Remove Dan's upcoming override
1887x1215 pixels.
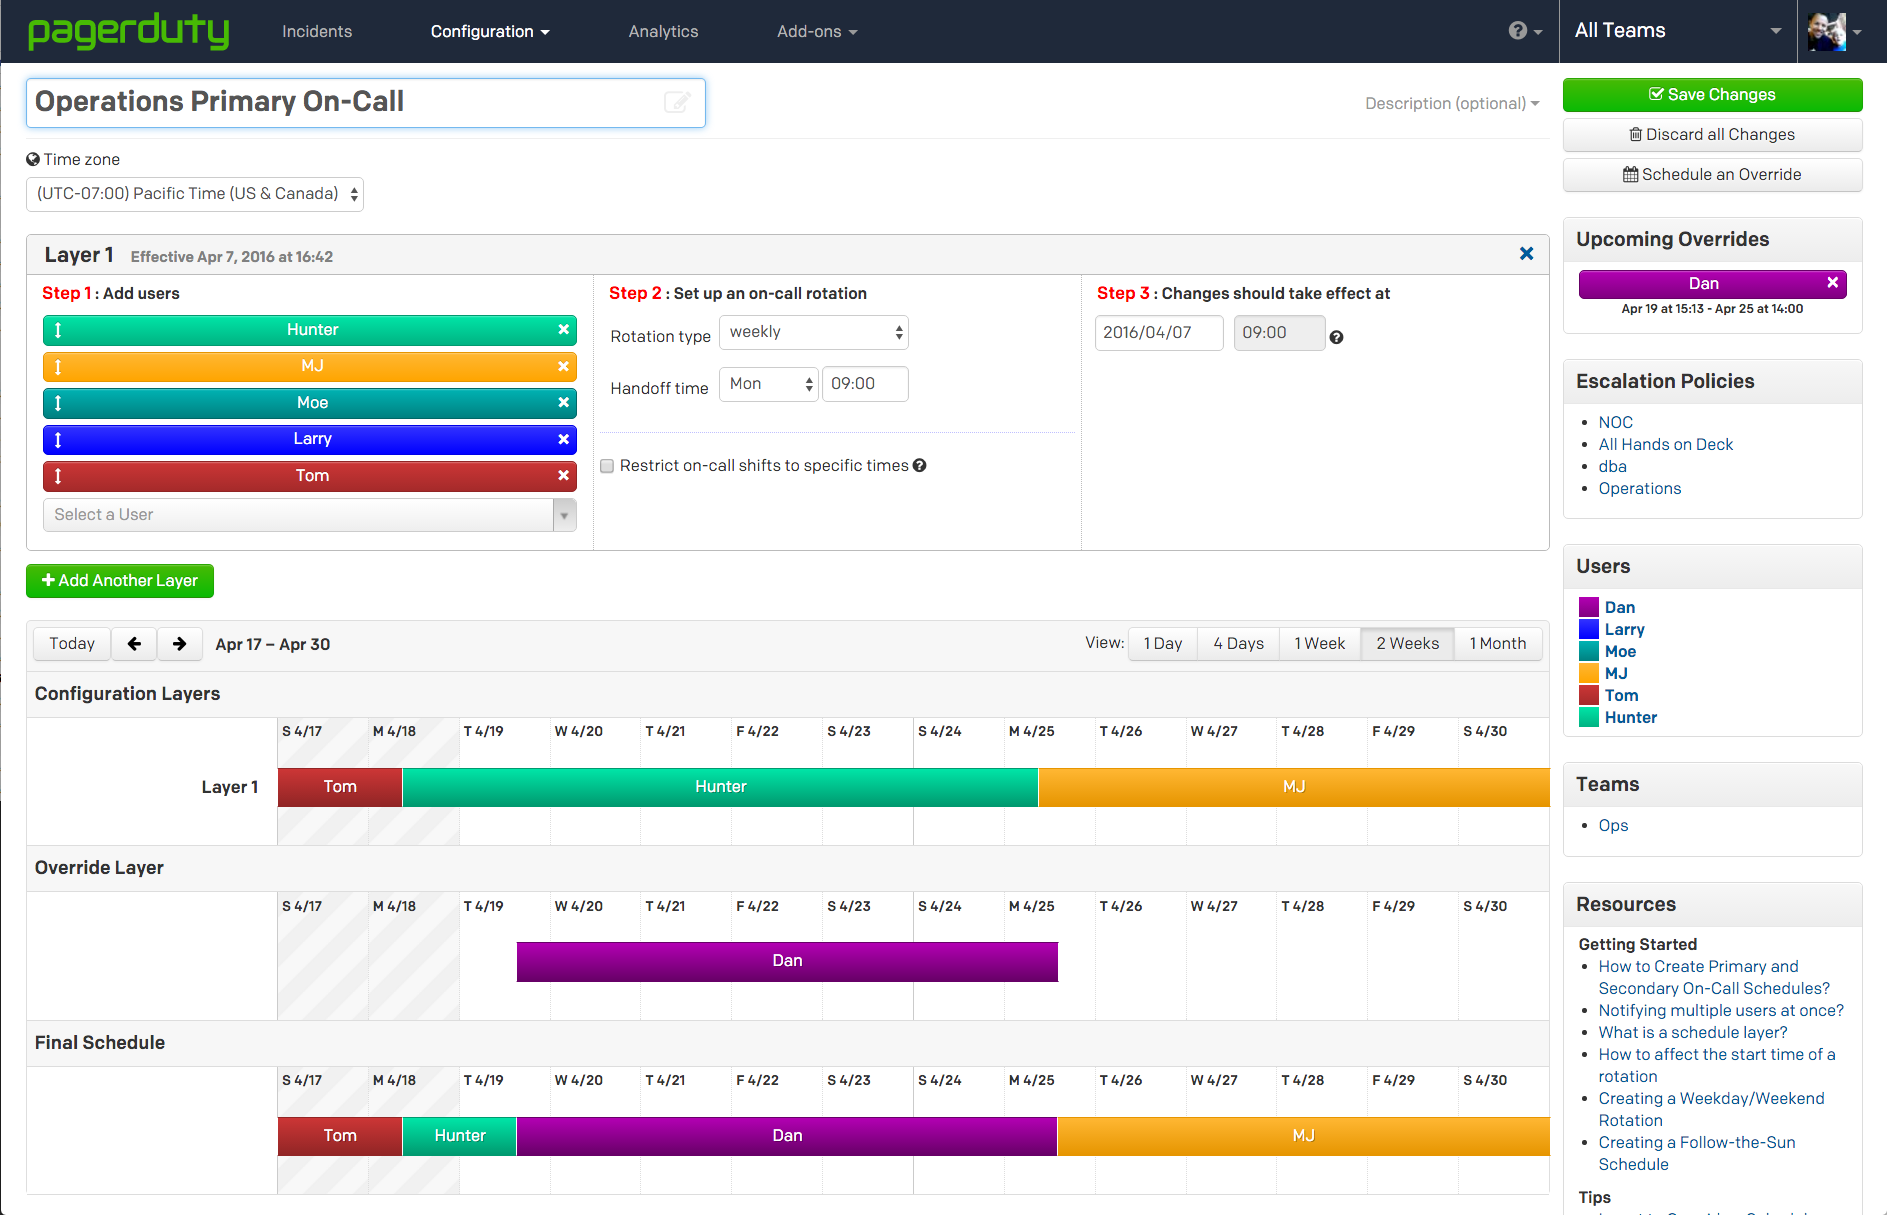1832,283
